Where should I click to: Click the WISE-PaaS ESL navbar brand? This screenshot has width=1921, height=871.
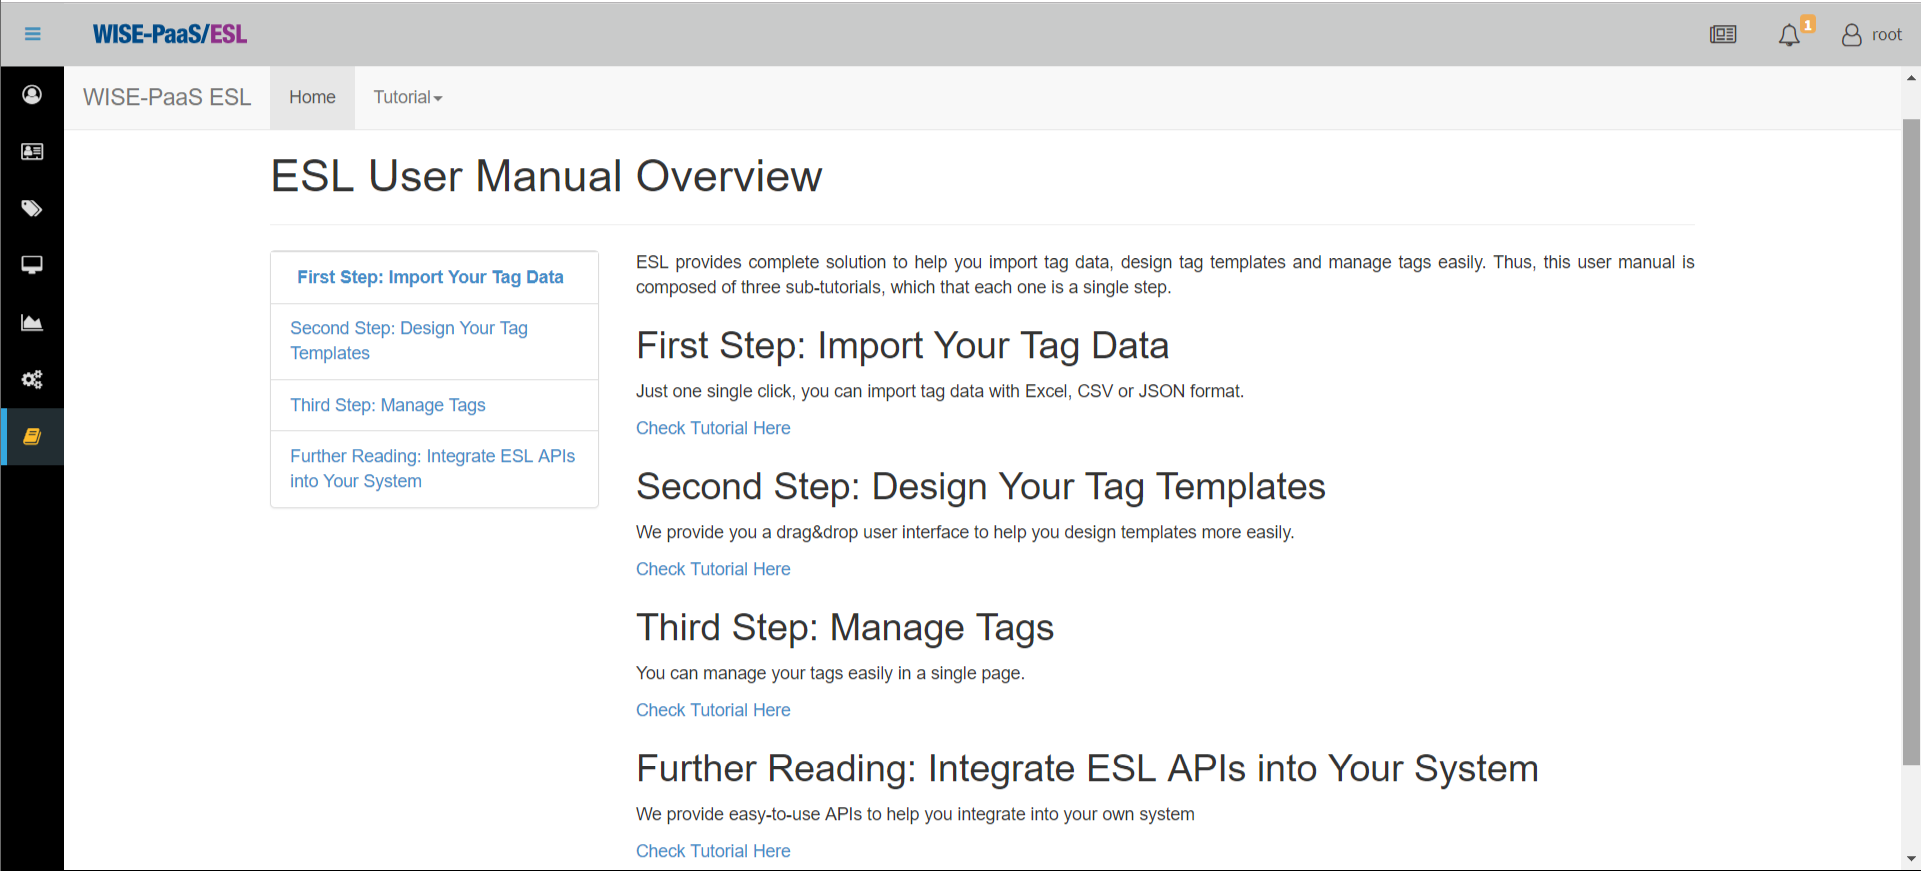pos(167,97)
